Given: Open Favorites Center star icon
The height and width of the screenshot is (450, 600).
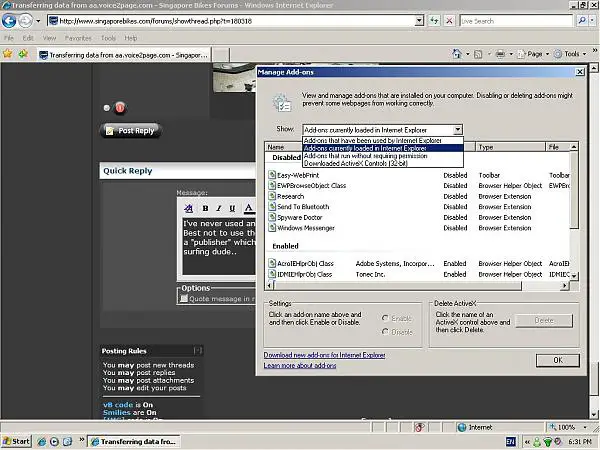Looking at the screenshot, I should pos(8,54).
